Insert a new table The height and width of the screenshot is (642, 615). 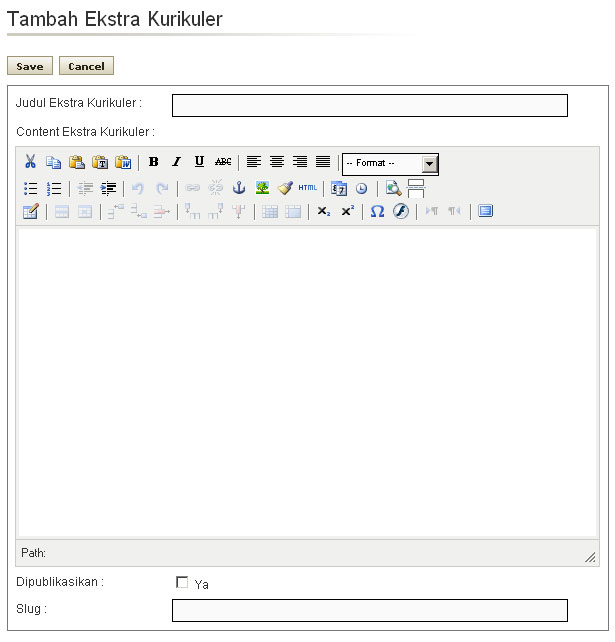click(31, 211)
